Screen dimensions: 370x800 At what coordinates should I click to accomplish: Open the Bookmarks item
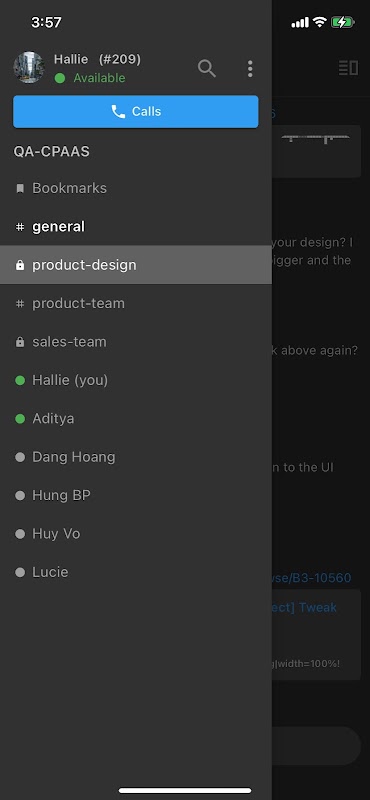136,188
